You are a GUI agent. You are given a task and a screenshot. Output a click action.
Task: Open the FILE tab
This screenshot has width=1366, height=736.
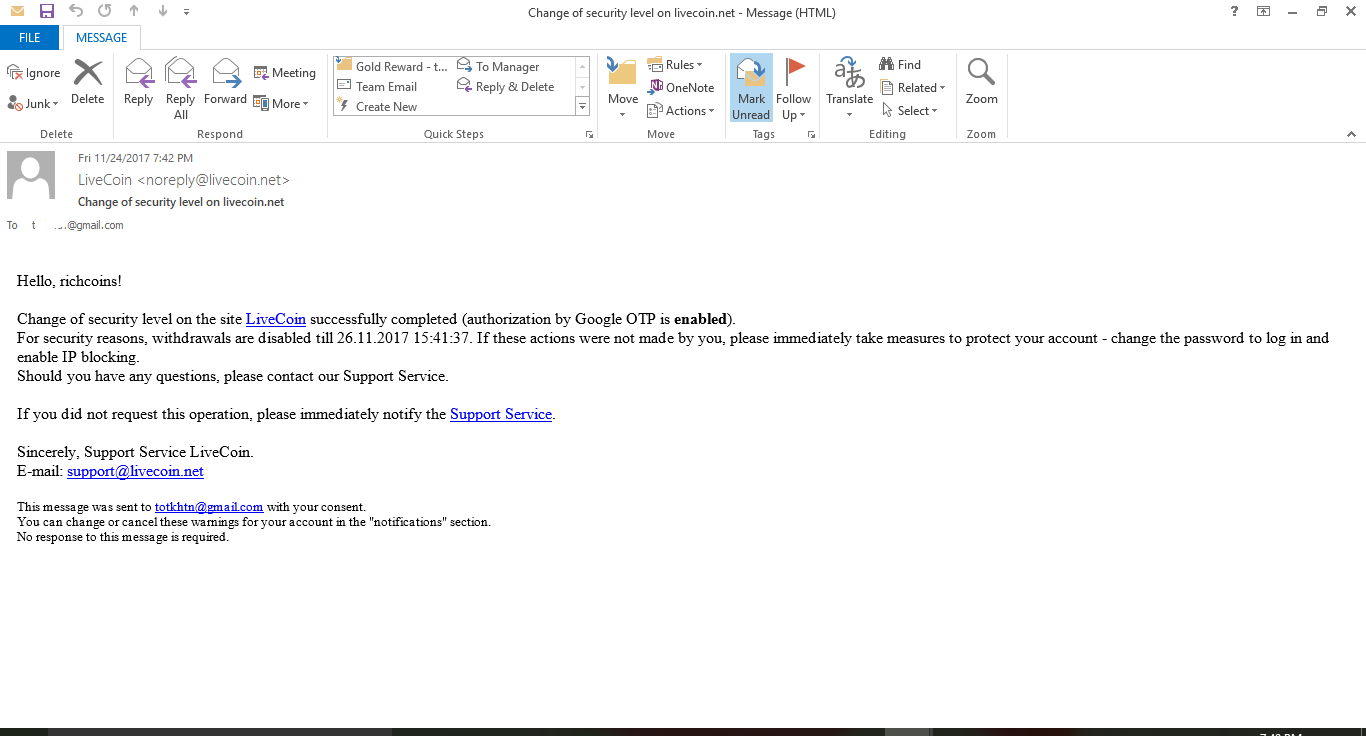(x=30, y=38)
